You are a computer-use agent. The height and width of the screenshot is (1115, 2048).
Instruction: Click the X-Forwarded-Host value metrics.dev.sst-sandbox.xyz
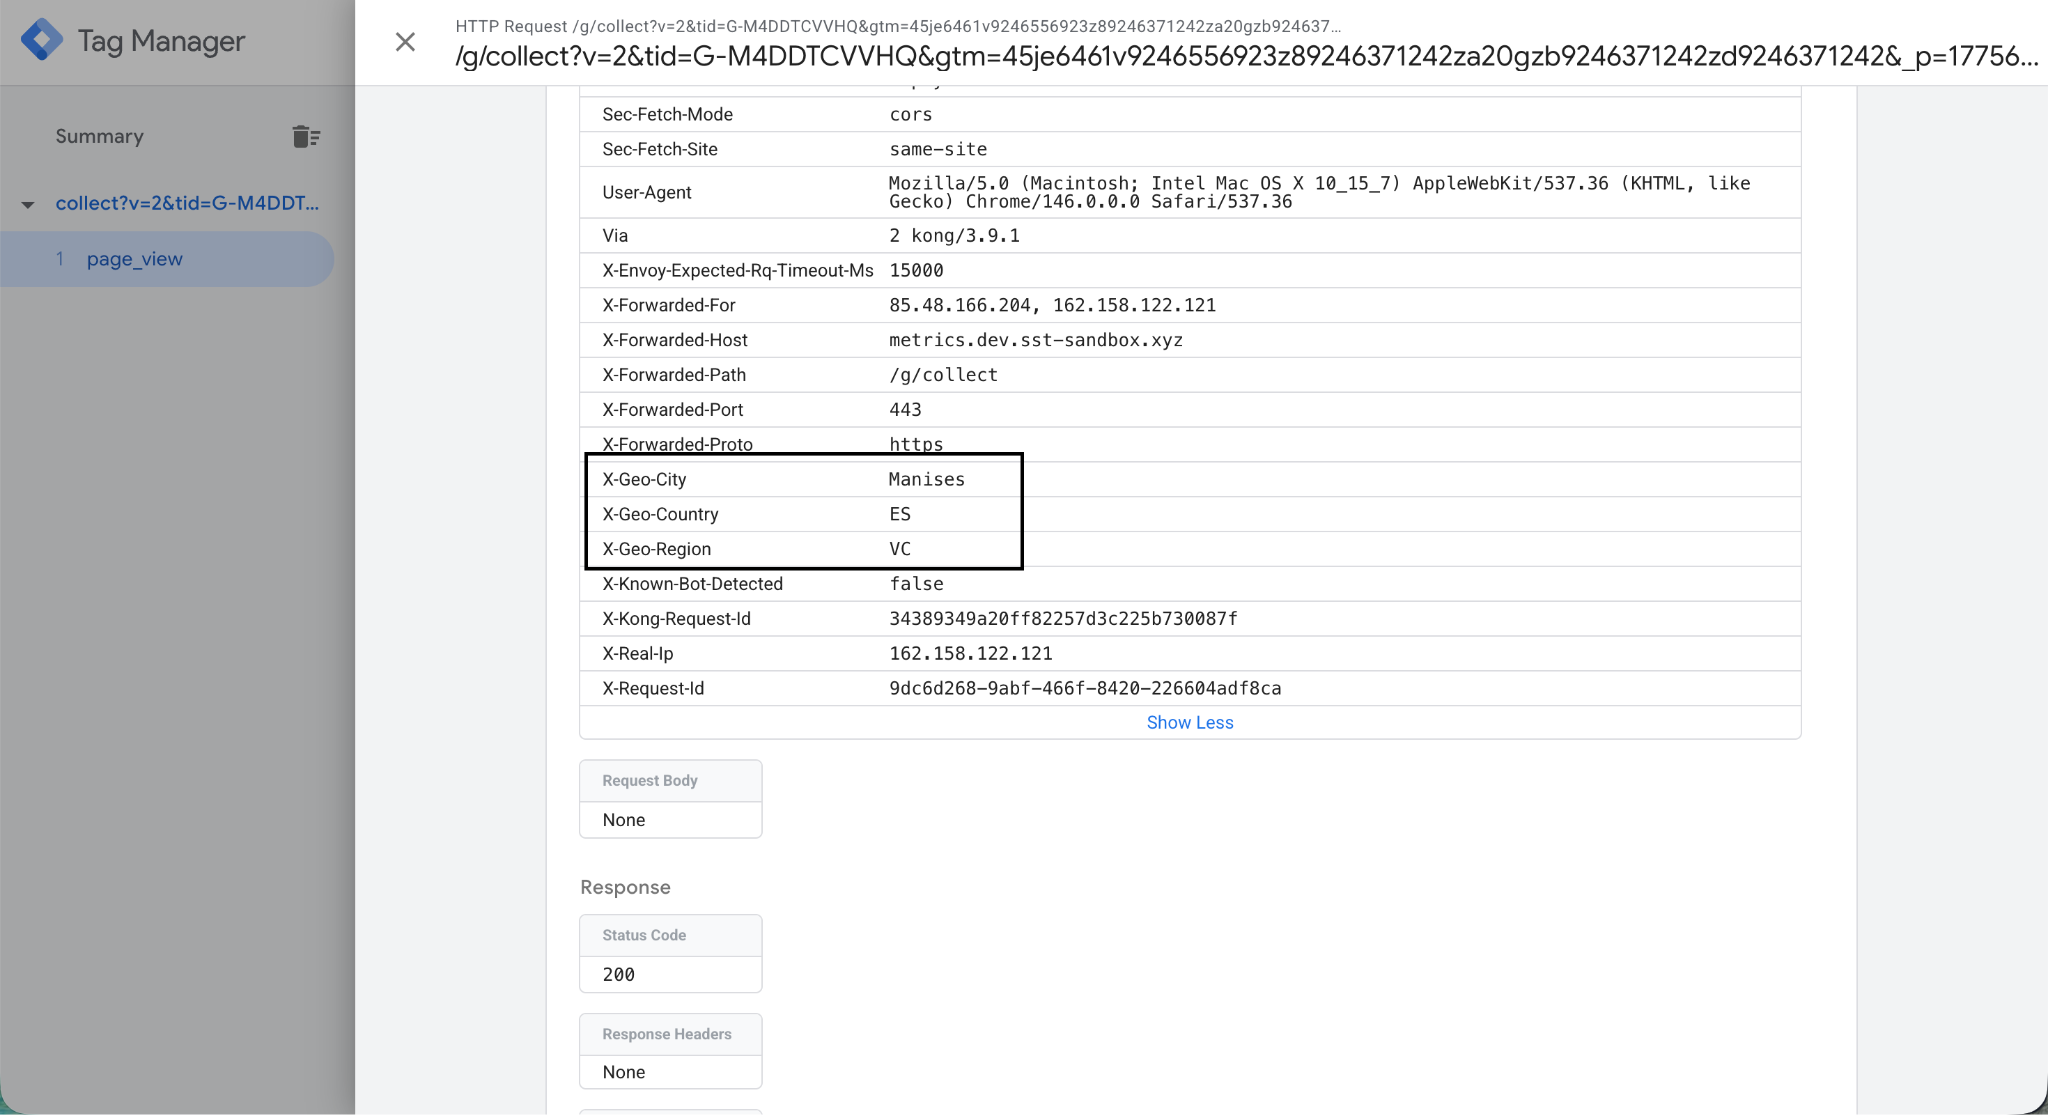1035,340
